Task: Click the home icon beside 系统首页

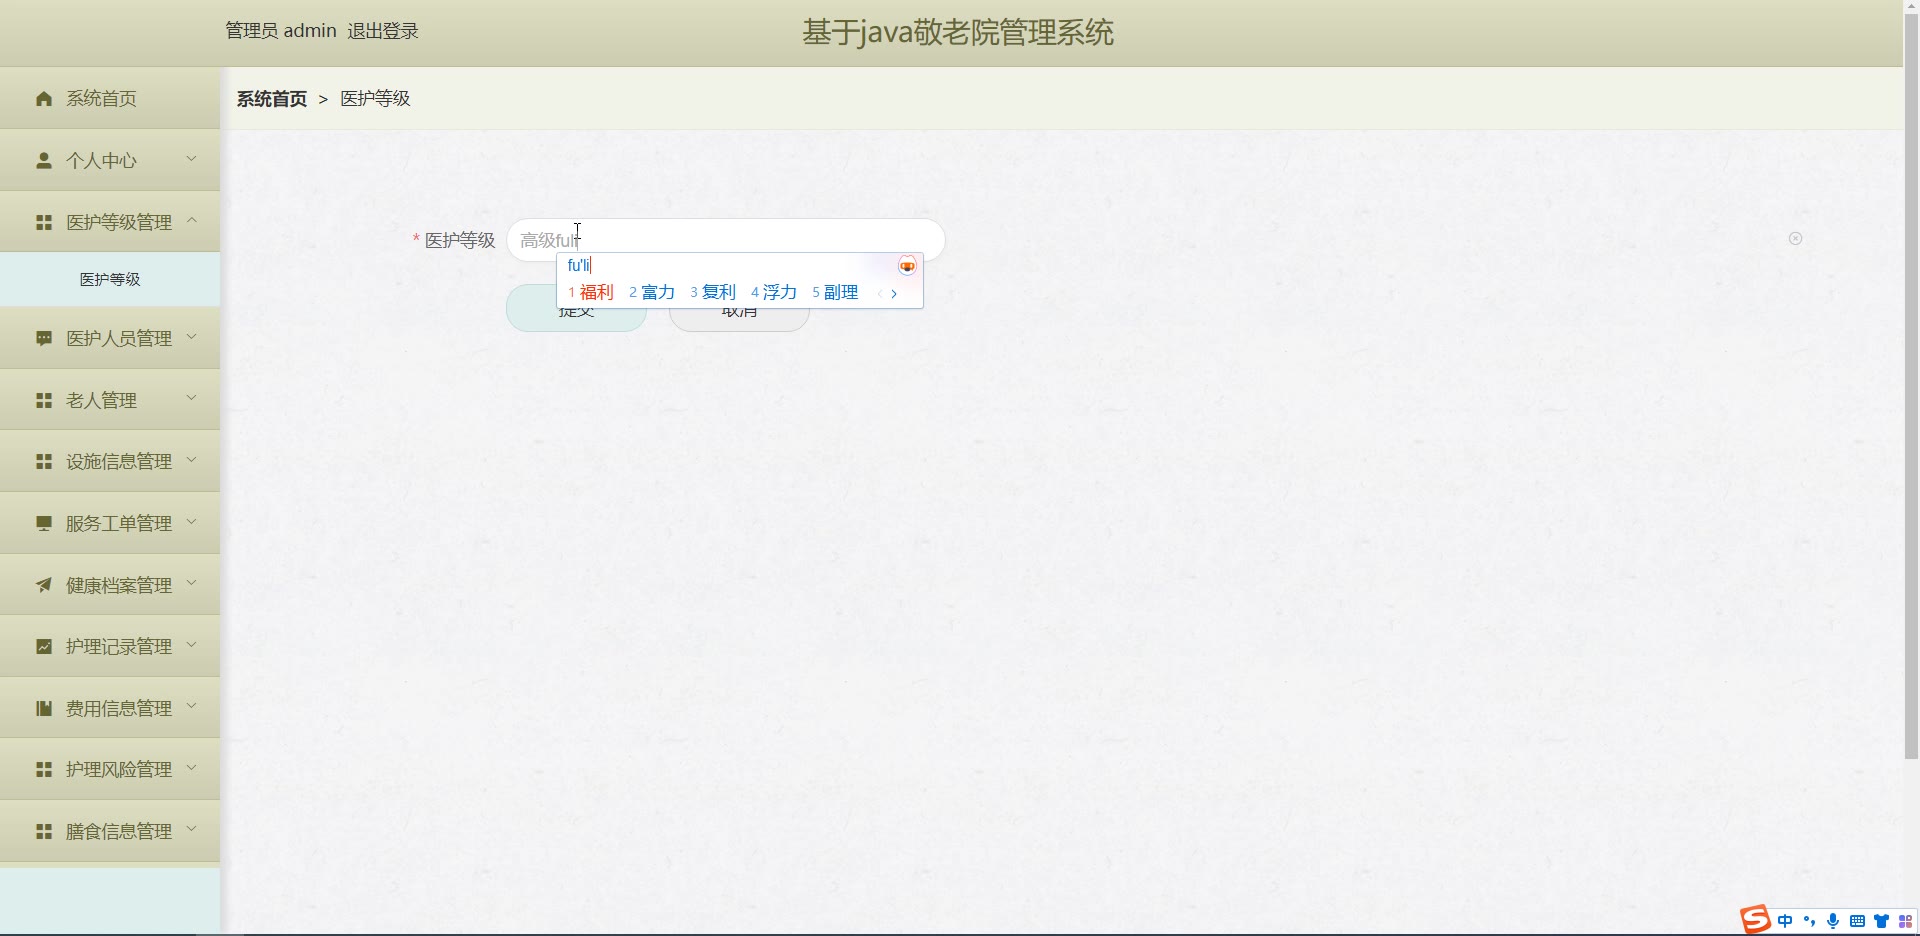Action: (x=44, y=98)
